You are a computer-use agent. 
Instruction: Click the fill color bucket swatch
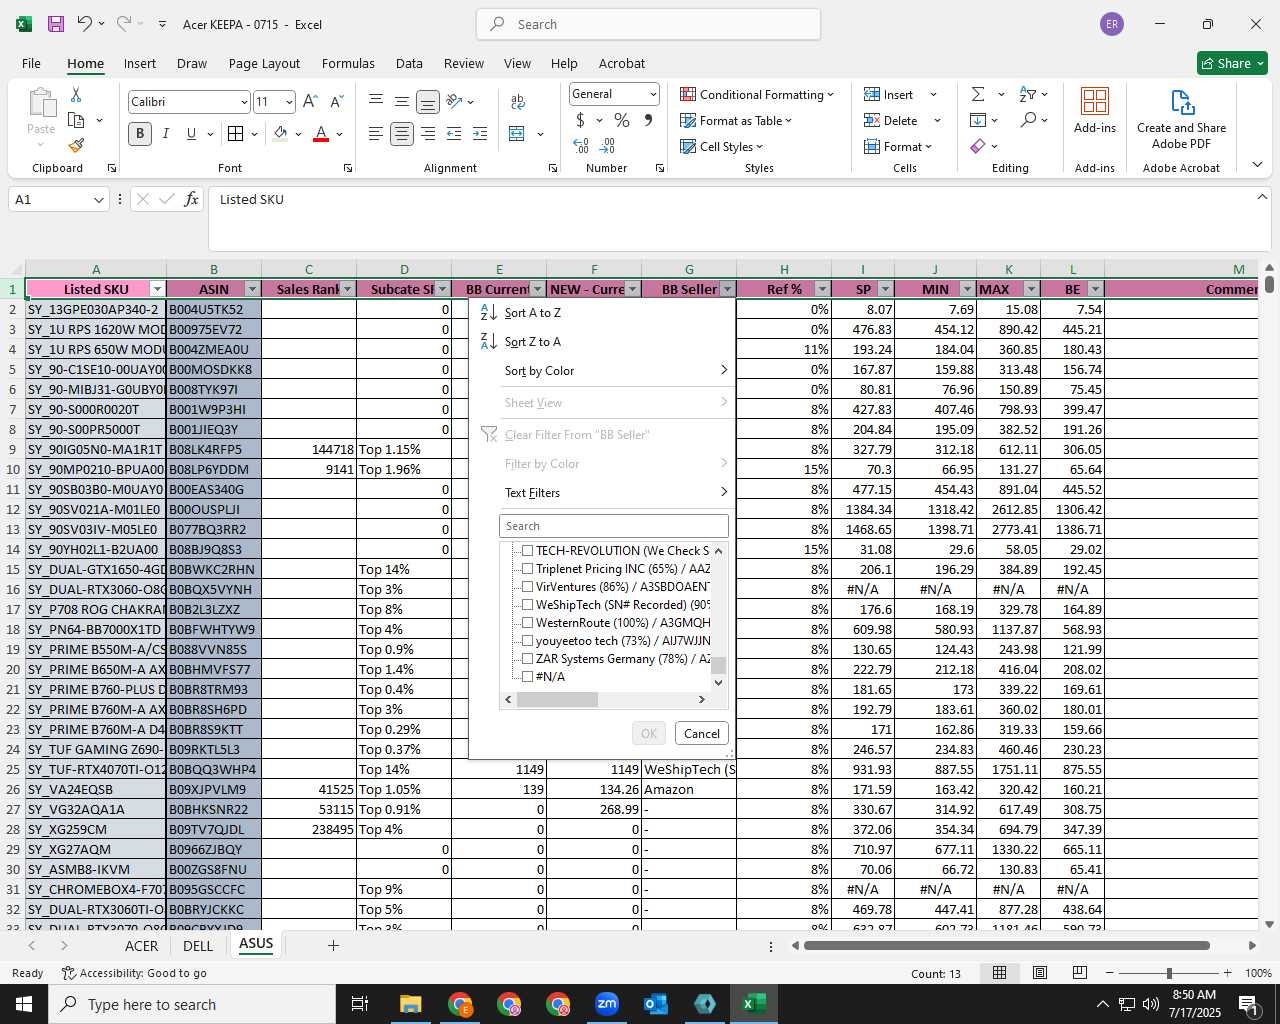coord(280,134)
